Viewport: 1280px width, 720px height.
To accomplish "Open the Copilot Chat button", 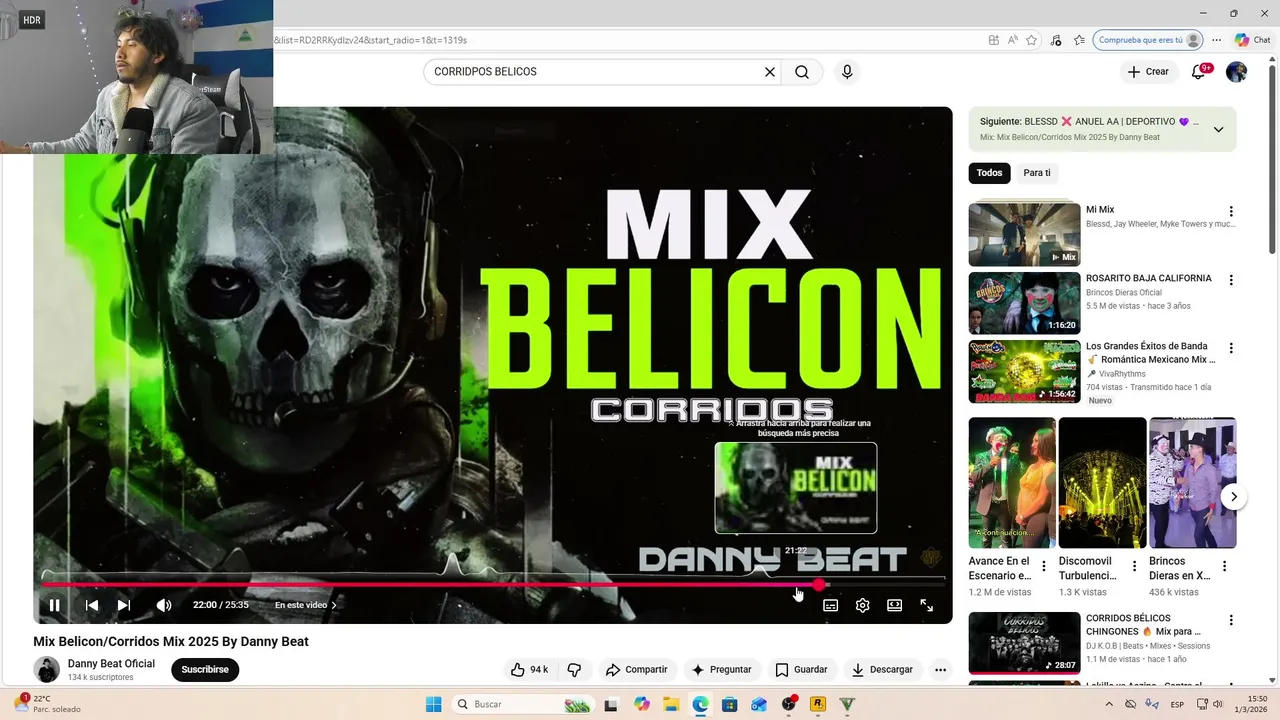I will click(1252, 40).
